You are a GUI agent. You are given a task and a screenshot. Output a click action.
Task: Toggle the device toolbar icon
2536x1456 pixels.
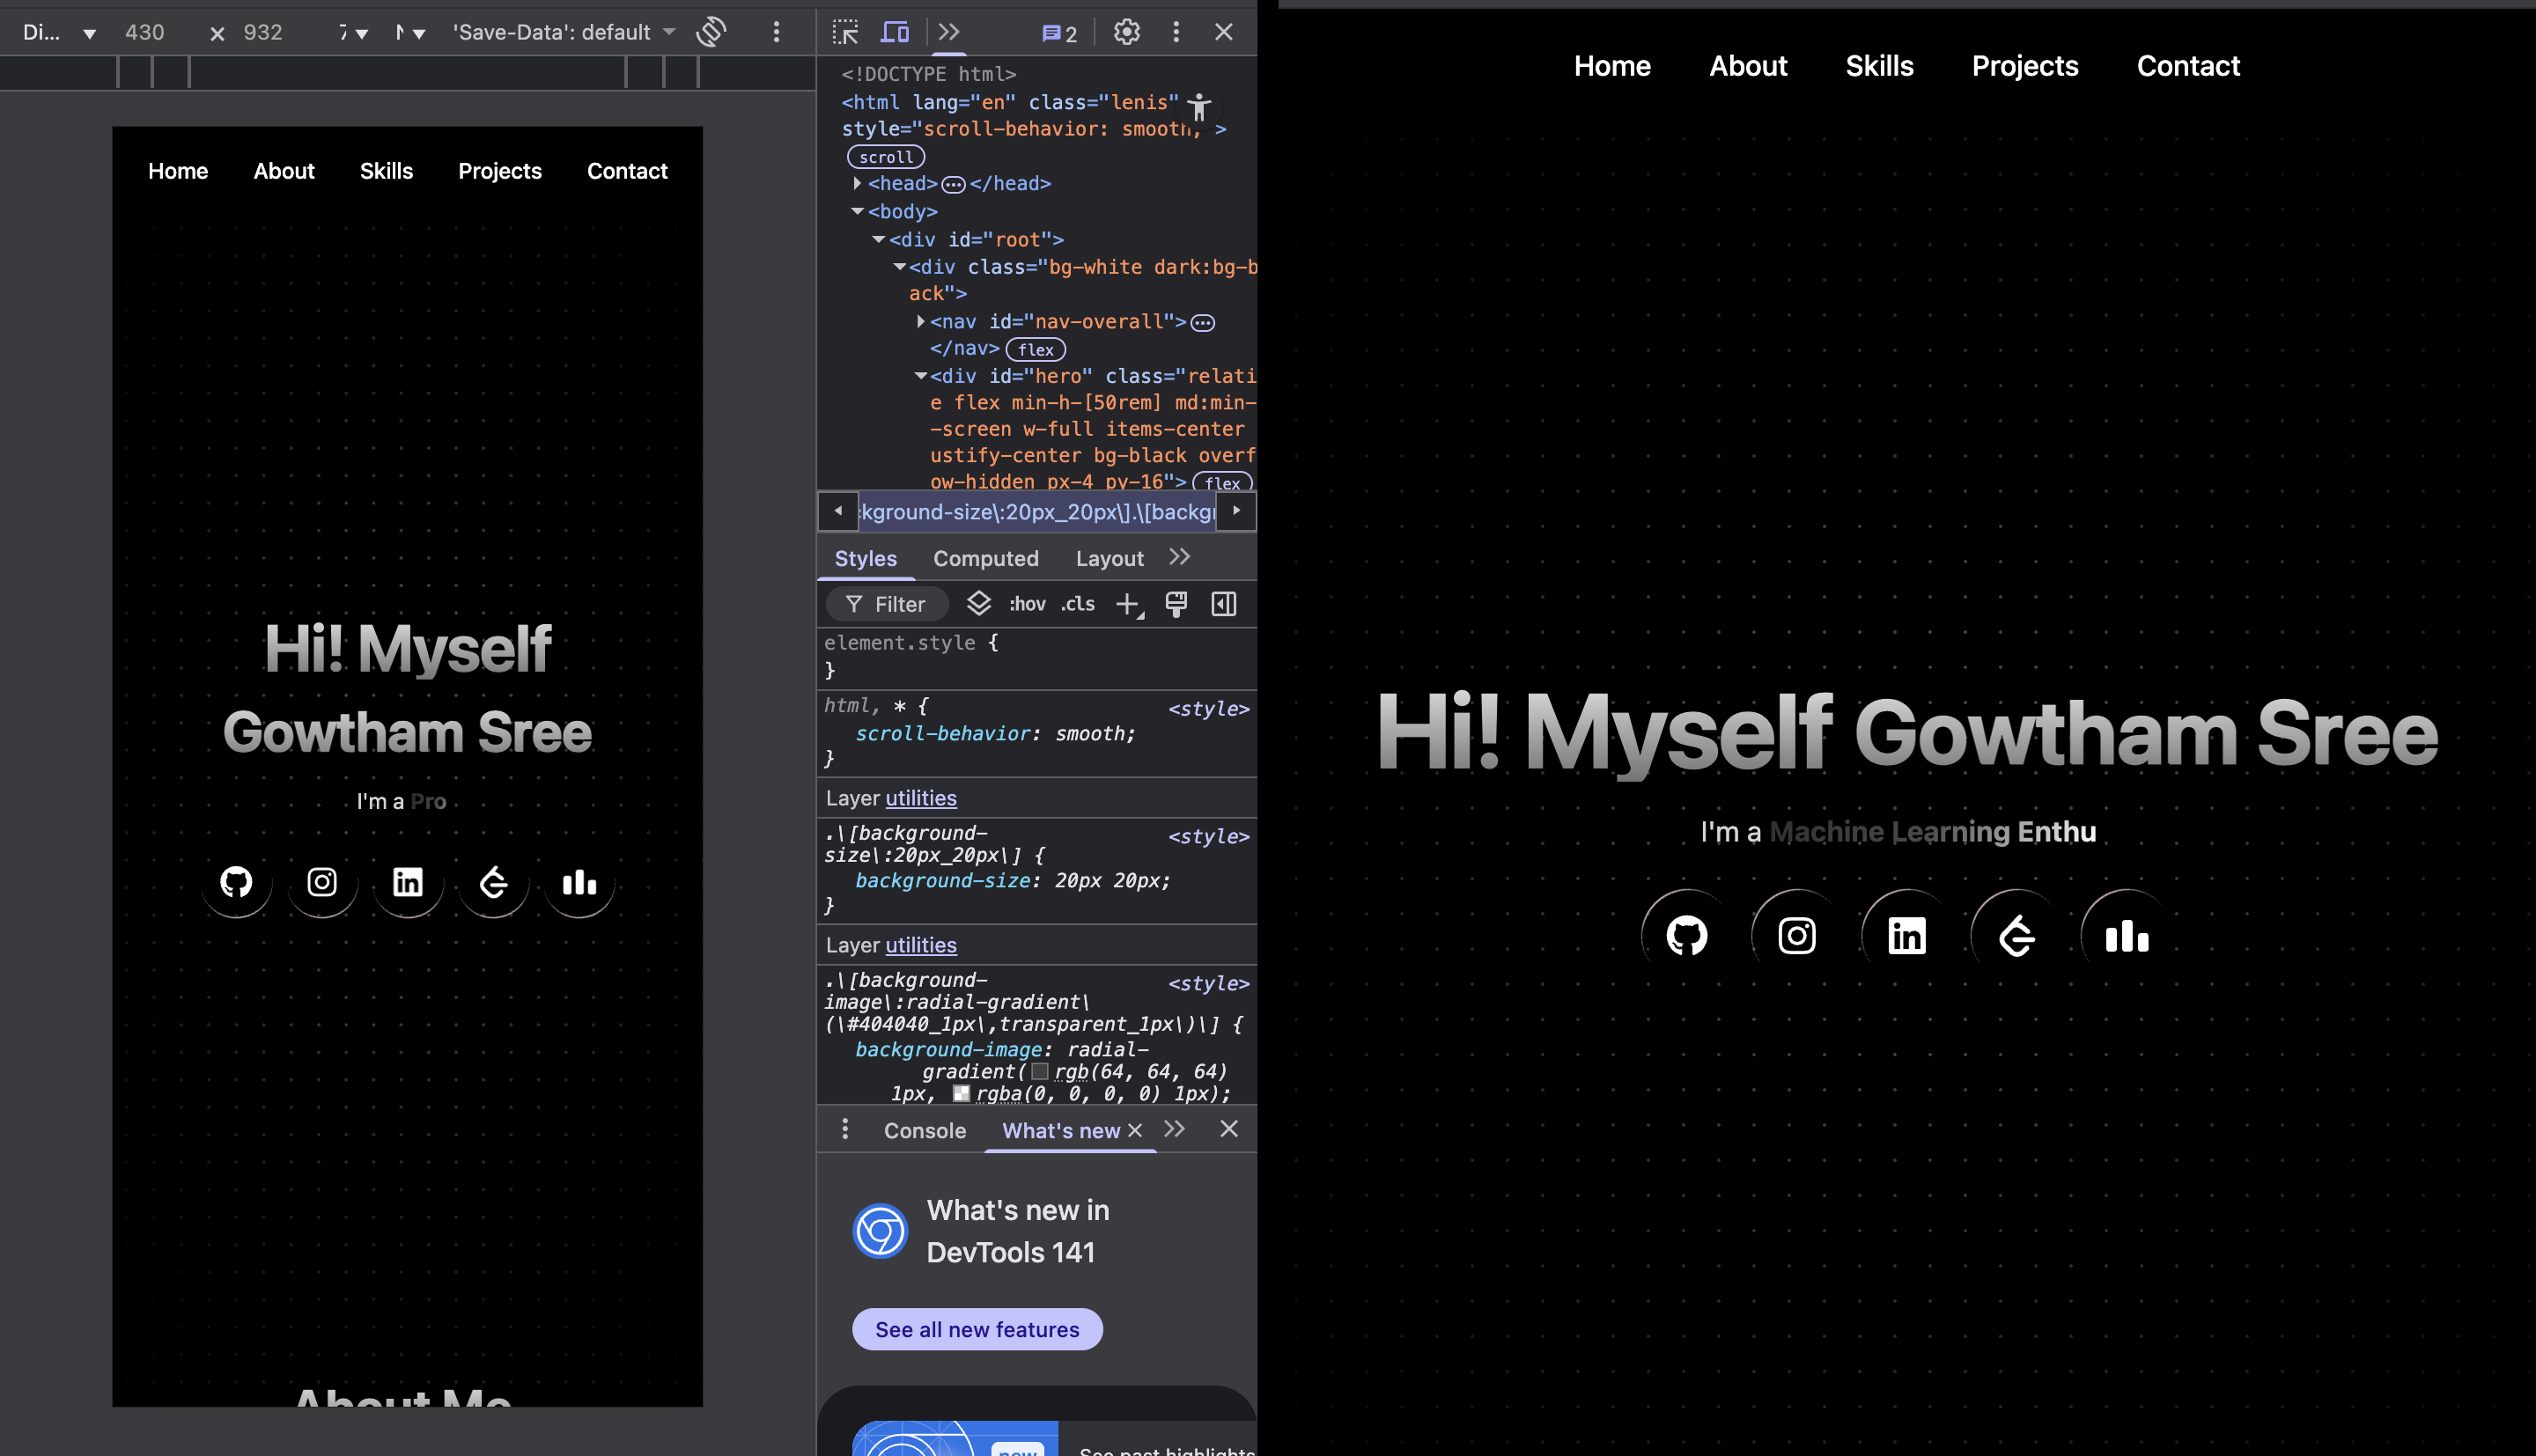pos(895,32)
